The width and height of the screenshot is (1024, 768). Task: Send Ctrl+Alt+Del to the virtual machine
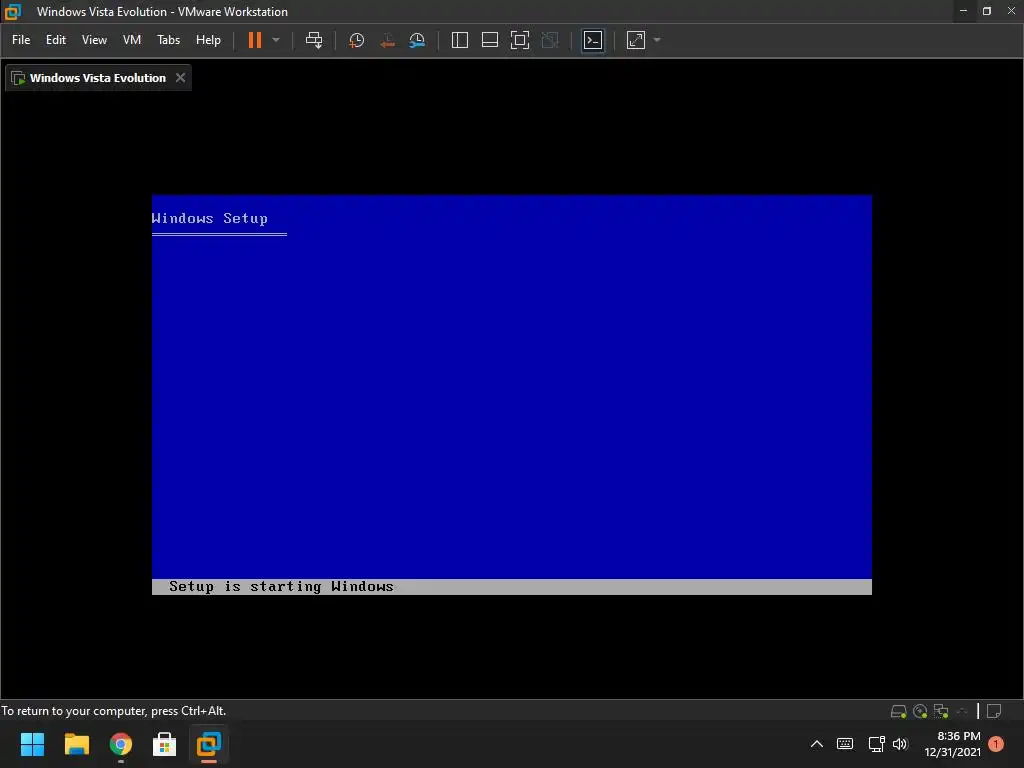[314, 40]
